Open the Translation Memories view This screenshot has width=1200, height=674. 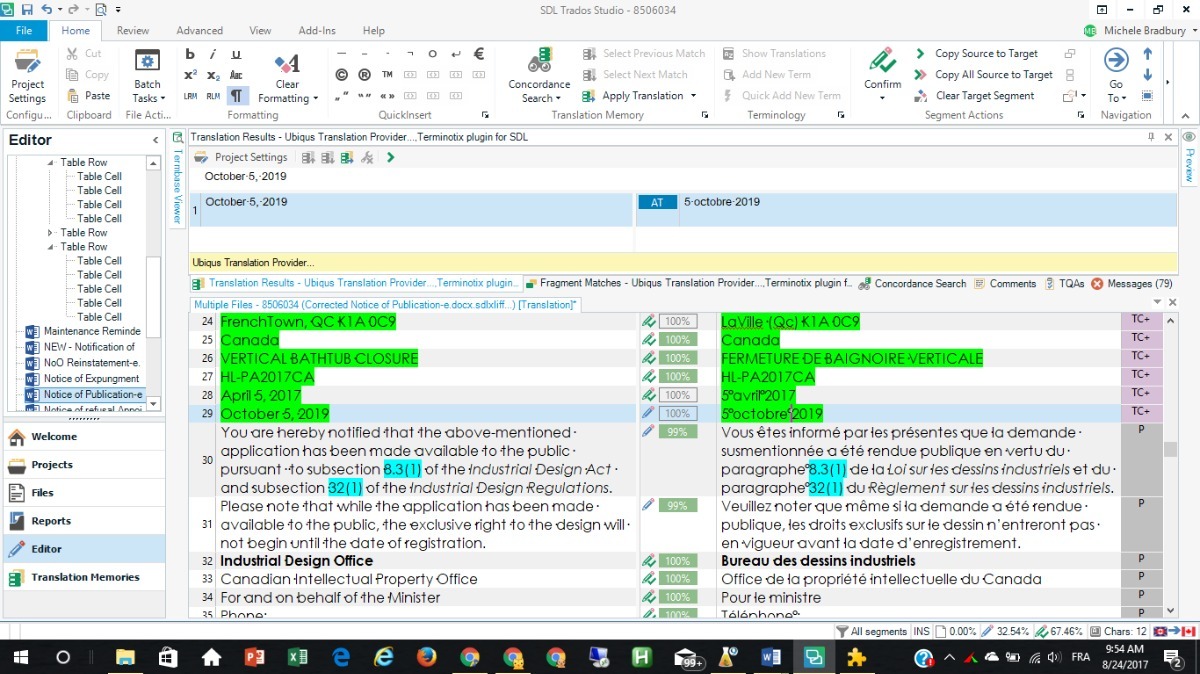83,577
